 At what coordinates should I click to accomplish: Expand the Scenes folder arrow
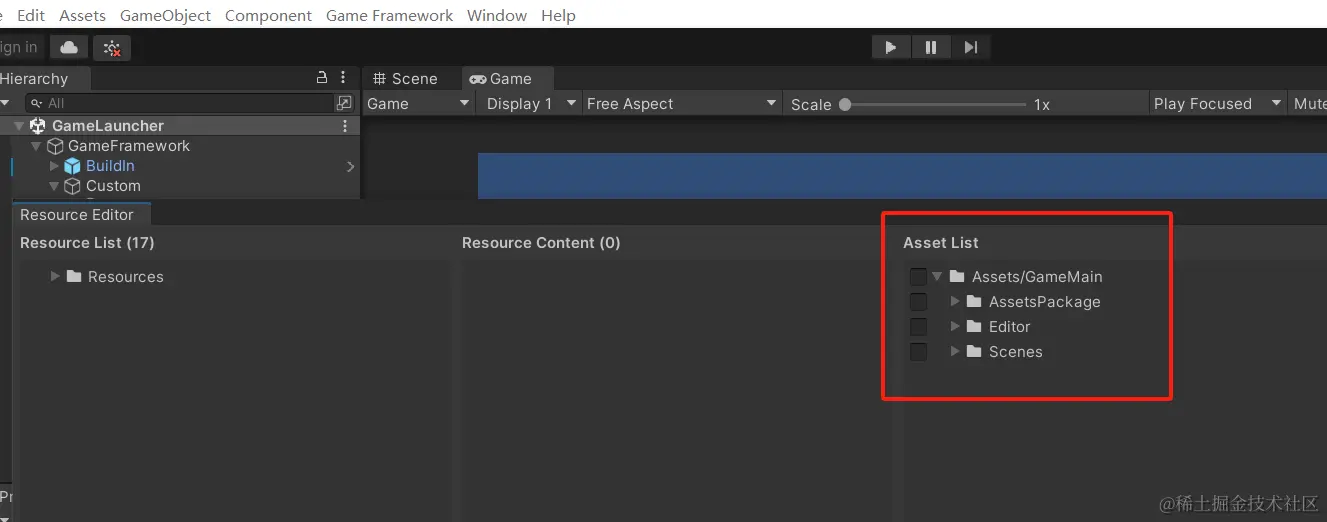coord(955,351)
